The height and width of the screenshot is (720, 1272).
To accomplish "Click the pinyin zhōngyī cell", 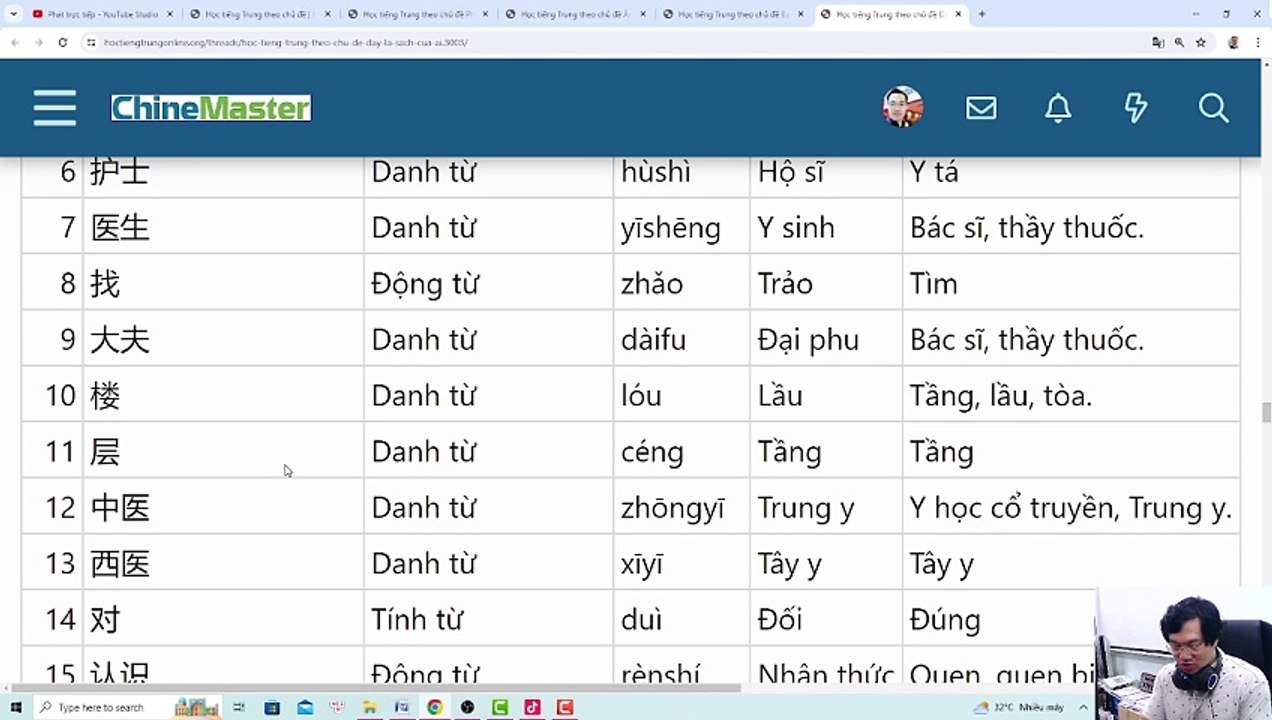I will pos(681,508).
